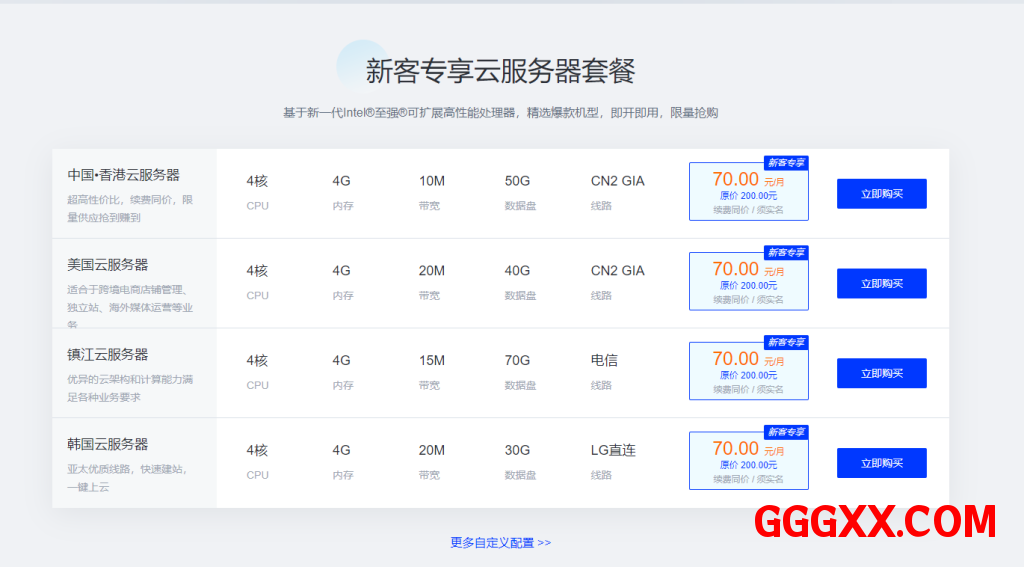
Task: Open the 韩国云服务器 plan title
Action: pyautogui.click(x=108, y=444)
